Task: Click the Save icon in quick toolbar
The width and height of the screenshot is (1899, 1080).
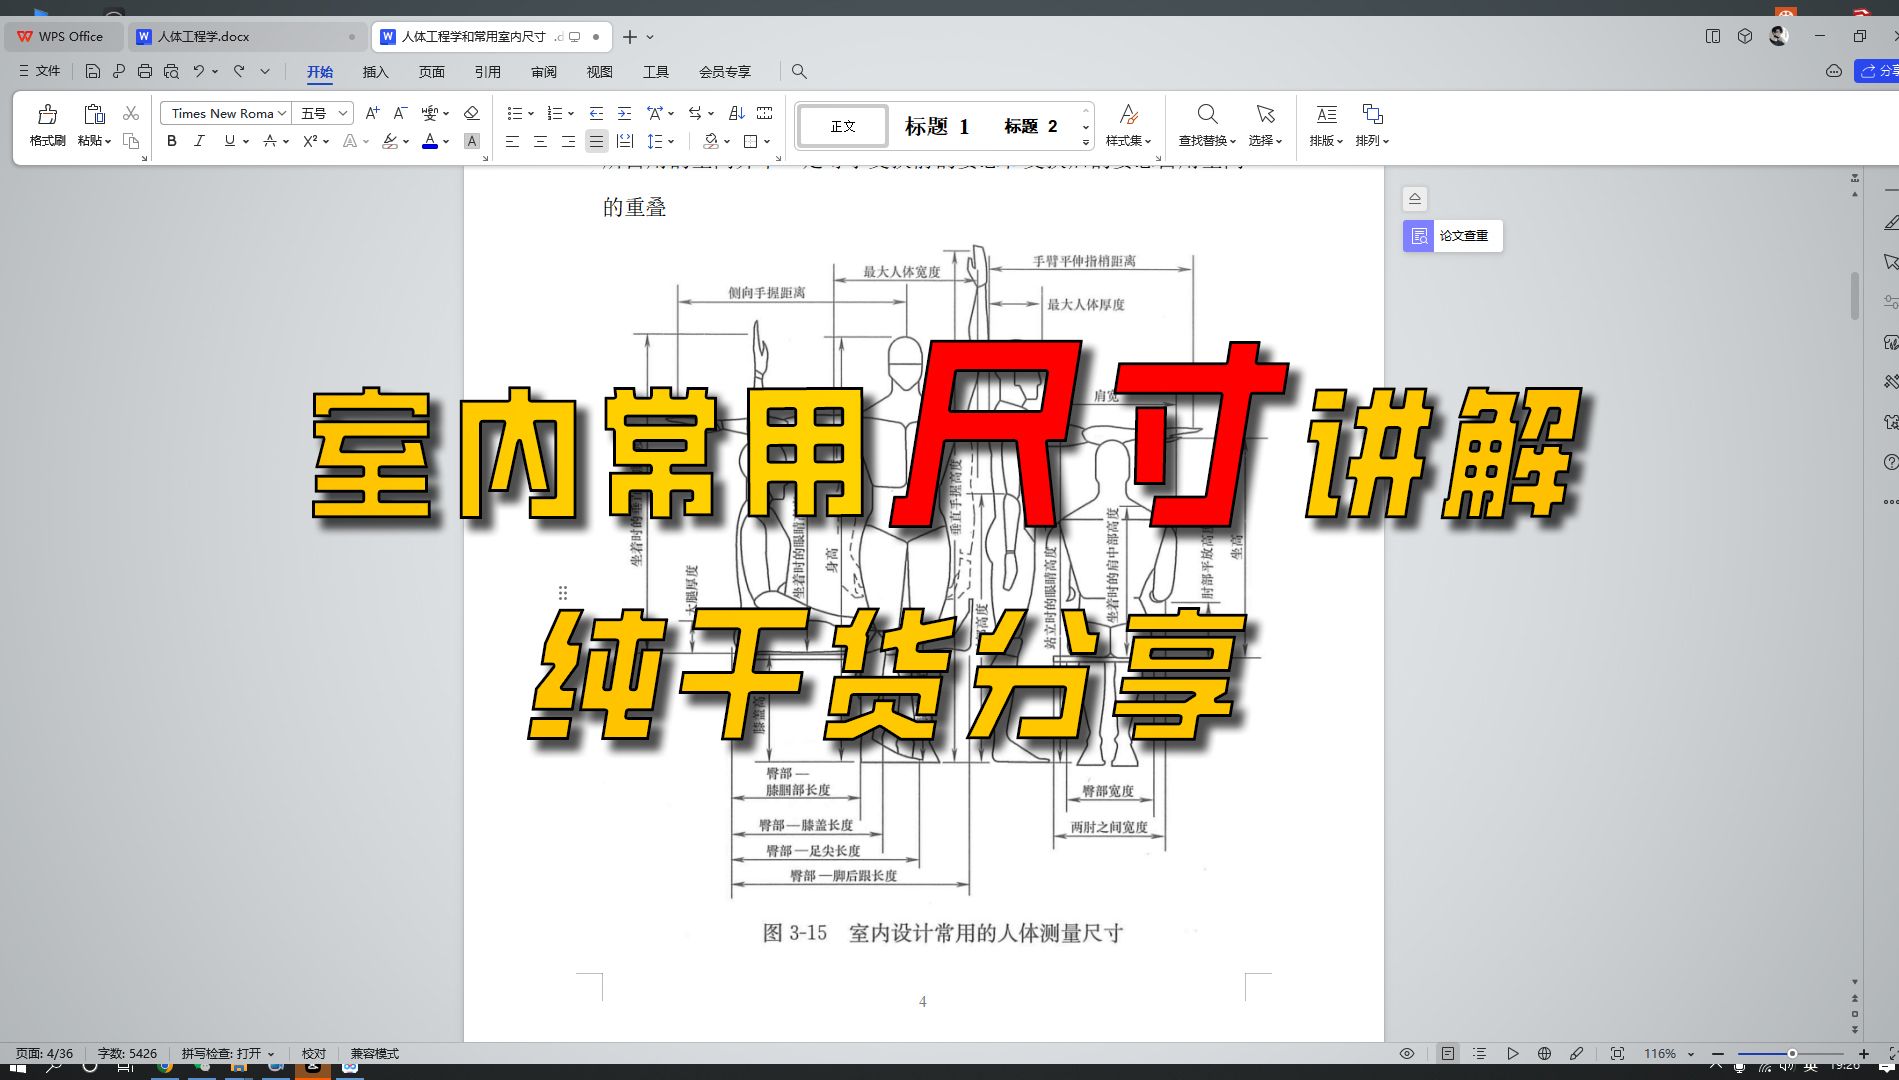Action: point(92,71)
